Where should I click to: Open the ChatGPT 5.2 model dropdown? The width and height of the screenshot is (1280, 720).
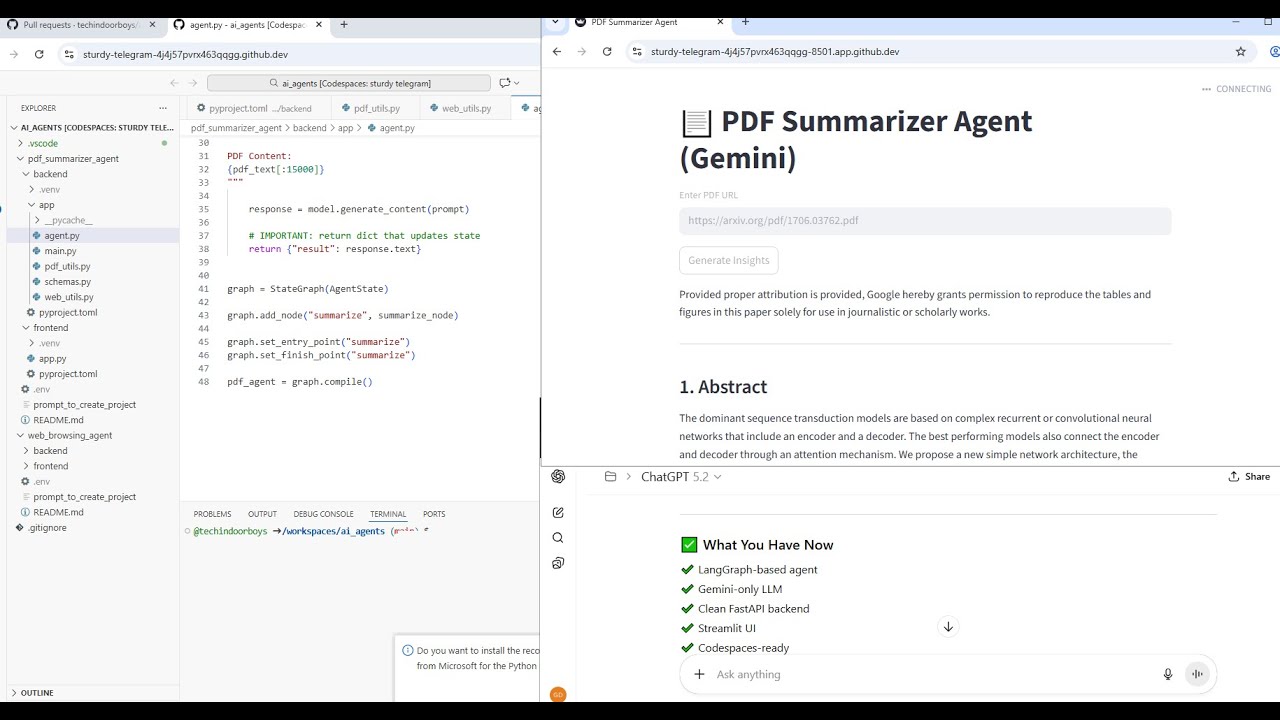pos(681,477)
